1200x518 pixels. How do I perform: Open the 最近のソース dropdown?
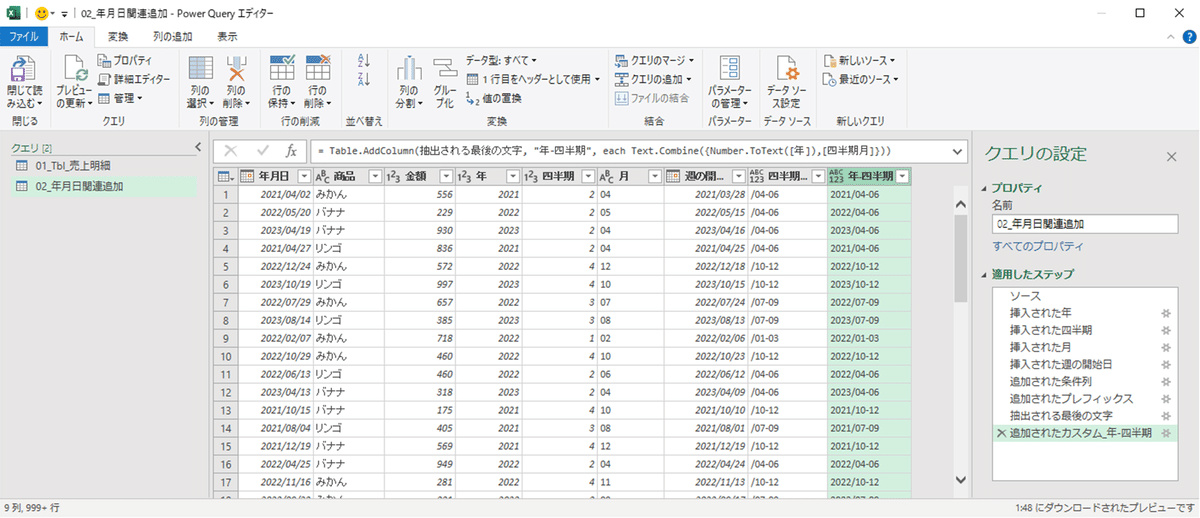coord(859,79)
